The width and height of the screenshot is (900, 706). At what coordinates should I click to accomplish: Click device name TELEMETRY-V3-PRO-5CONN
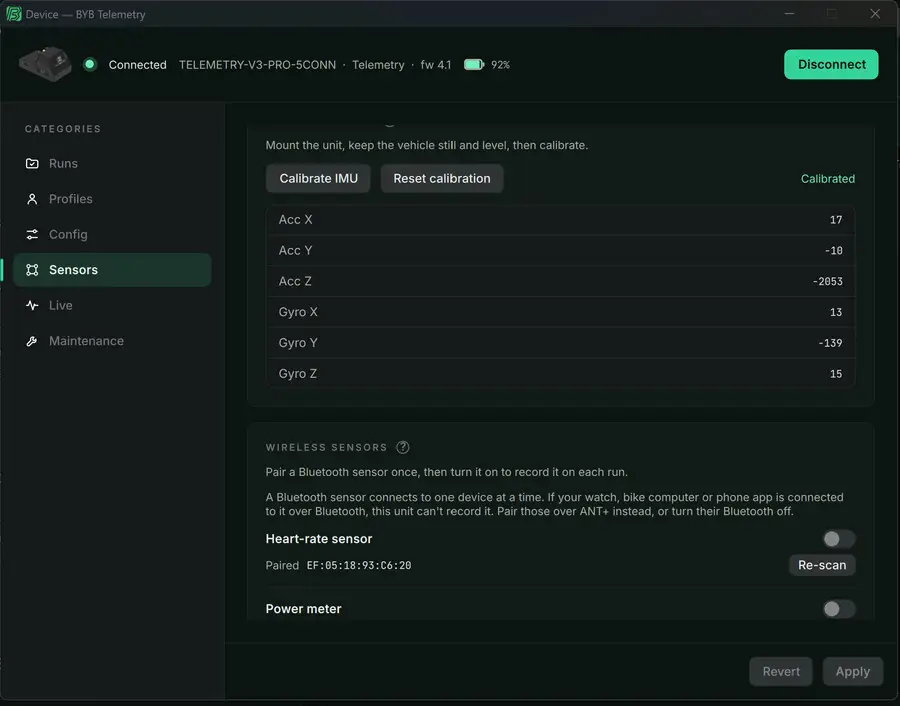tap(257, 65)
